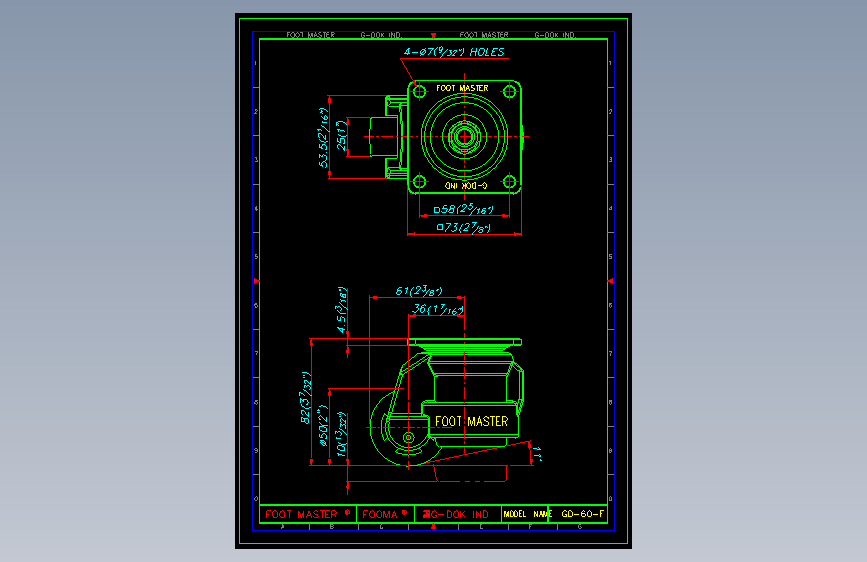867x562 pixels.
Task: Select the 36(1 7/16") dimension text
Action: click(438, 309)
